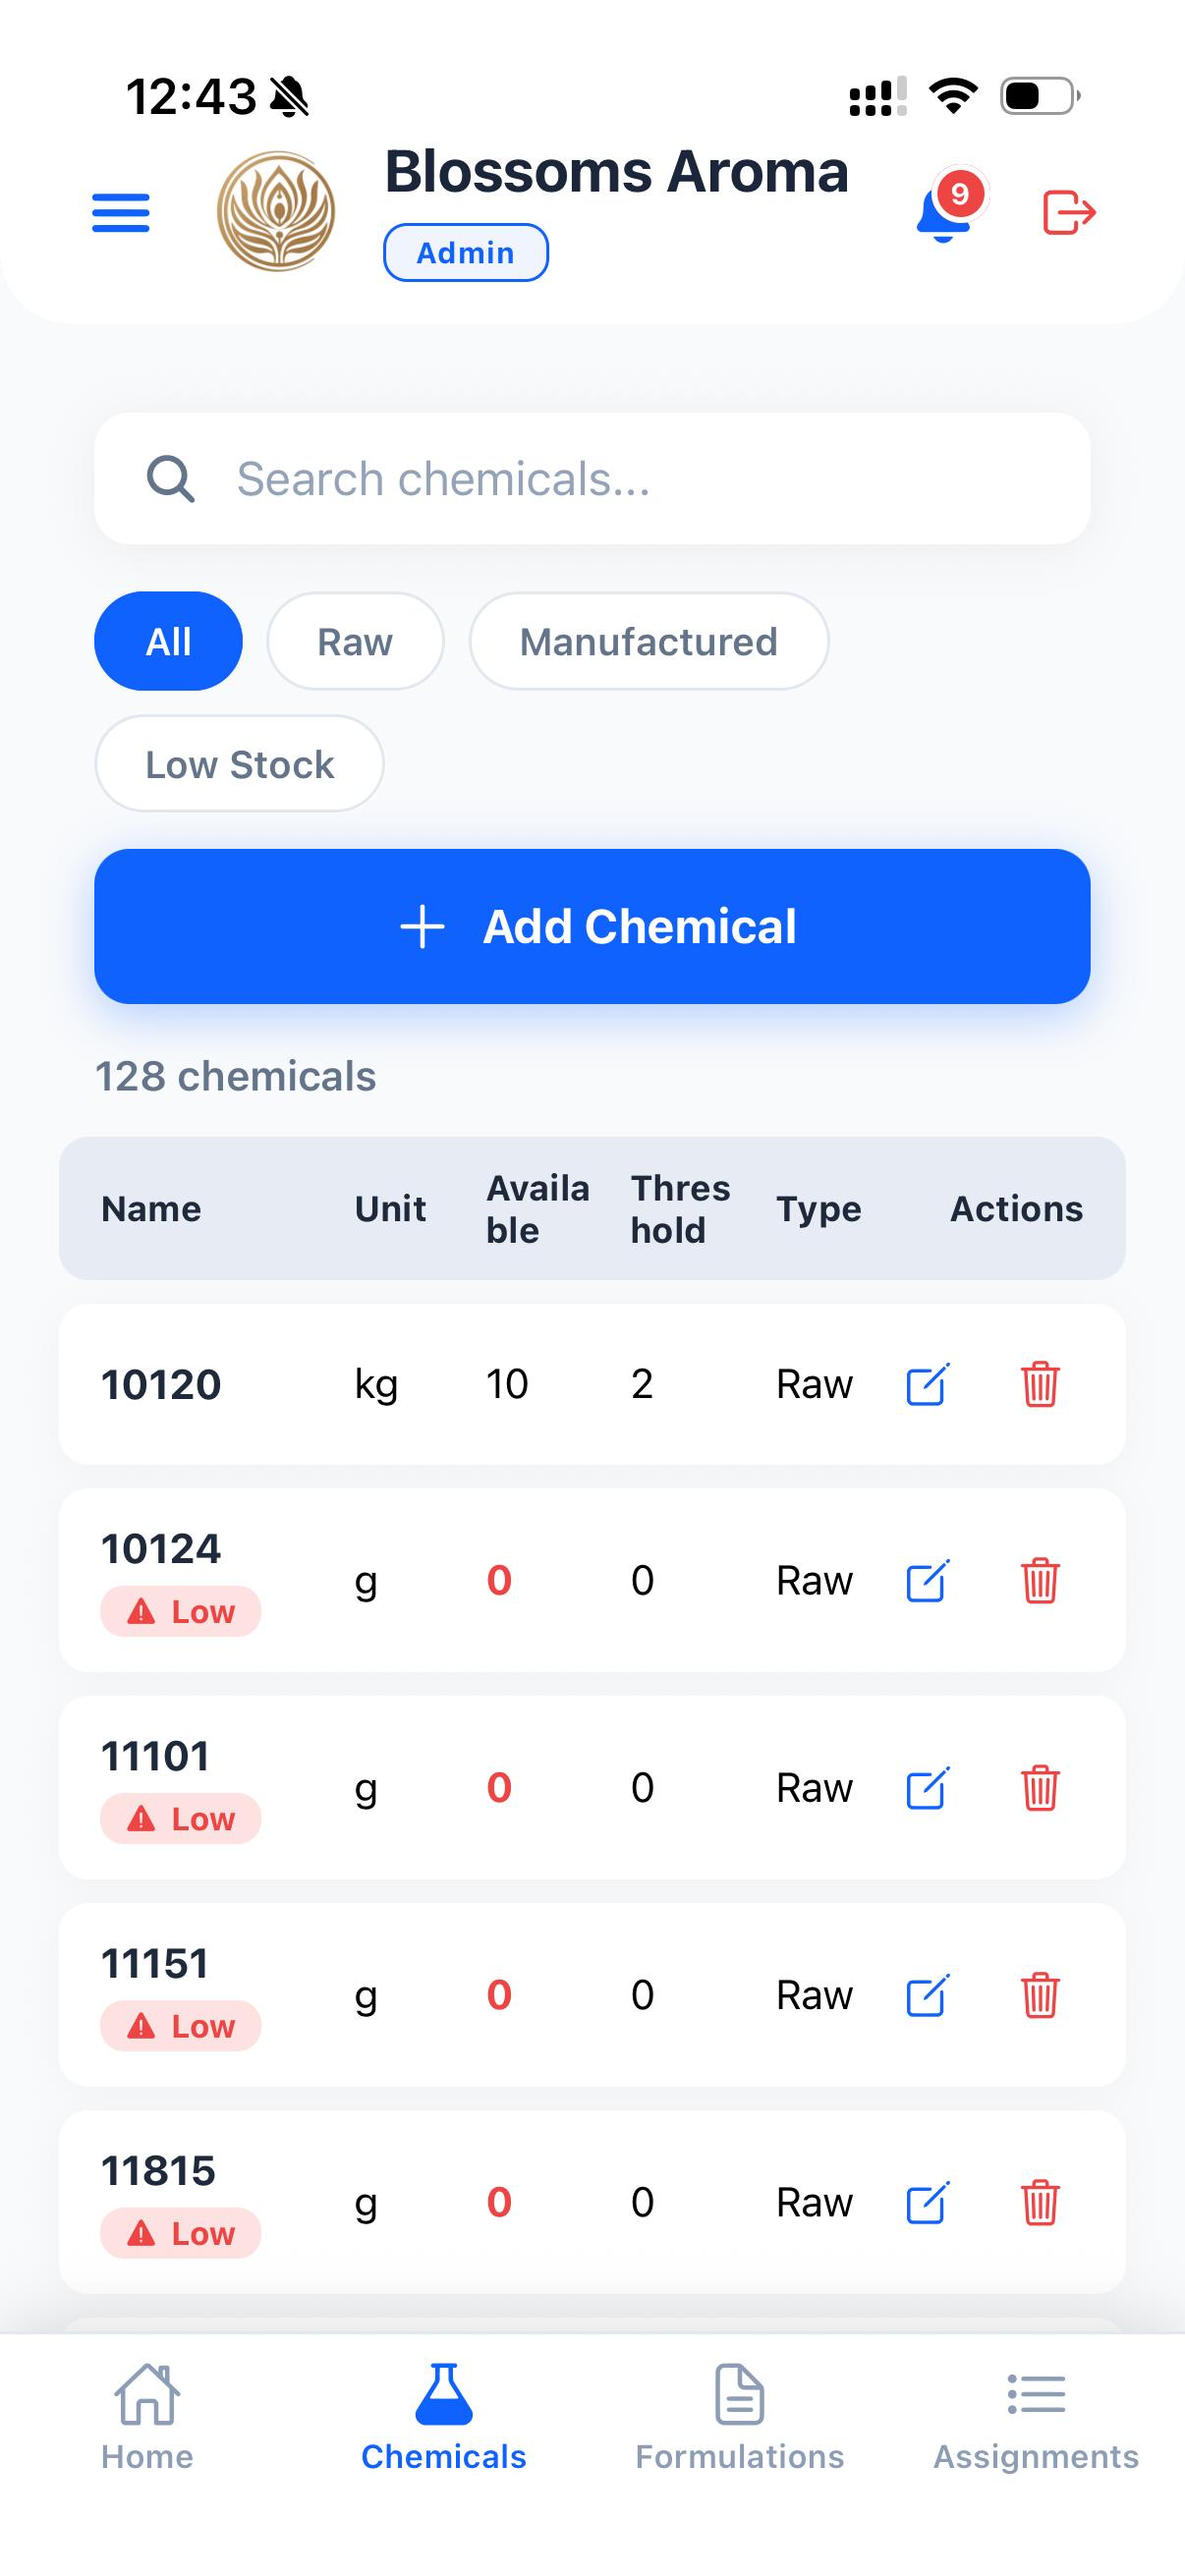Select the All filter chip
This screenshot has height=2576, width=1185.
[x=168, y=641]
